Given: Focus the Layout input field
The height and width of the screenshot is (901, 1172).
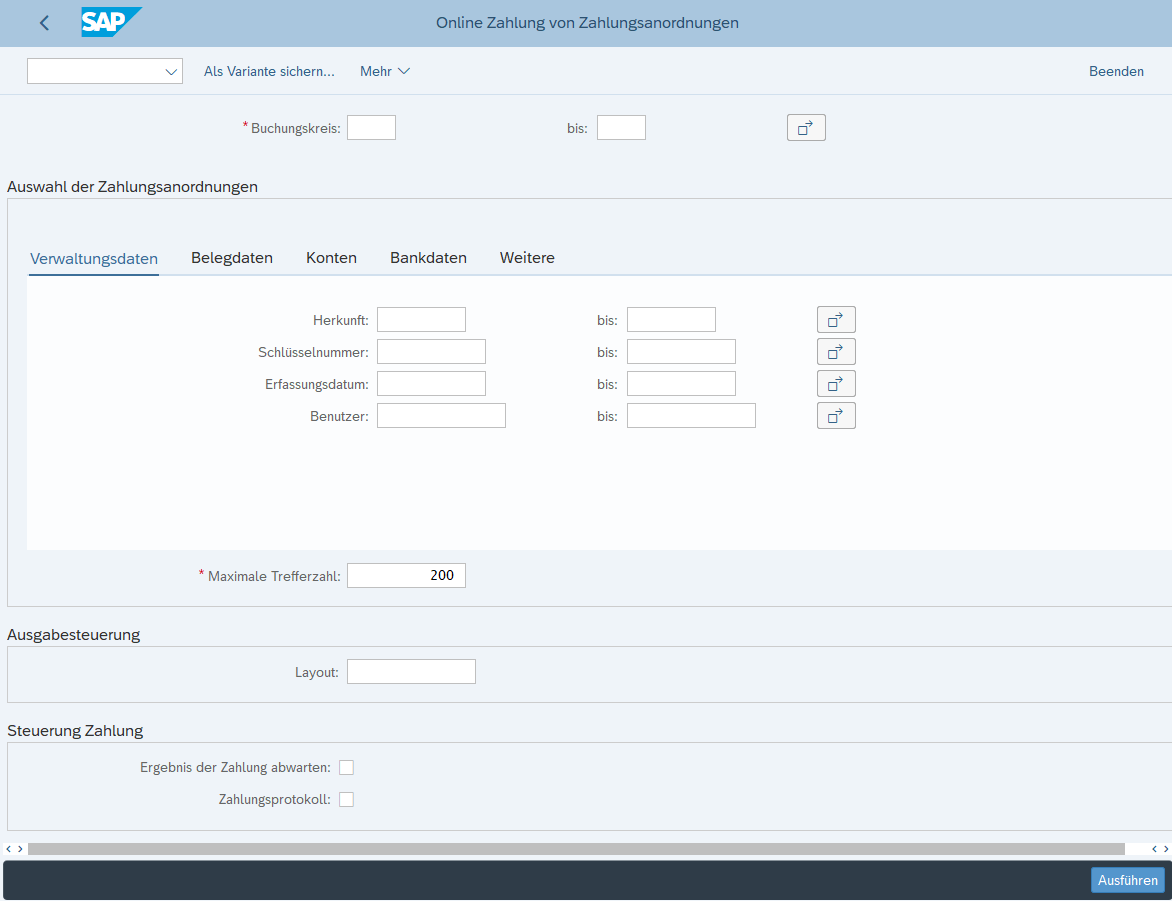Looking at the screenshot, I should pyautogui.click(x=411, y=672).
